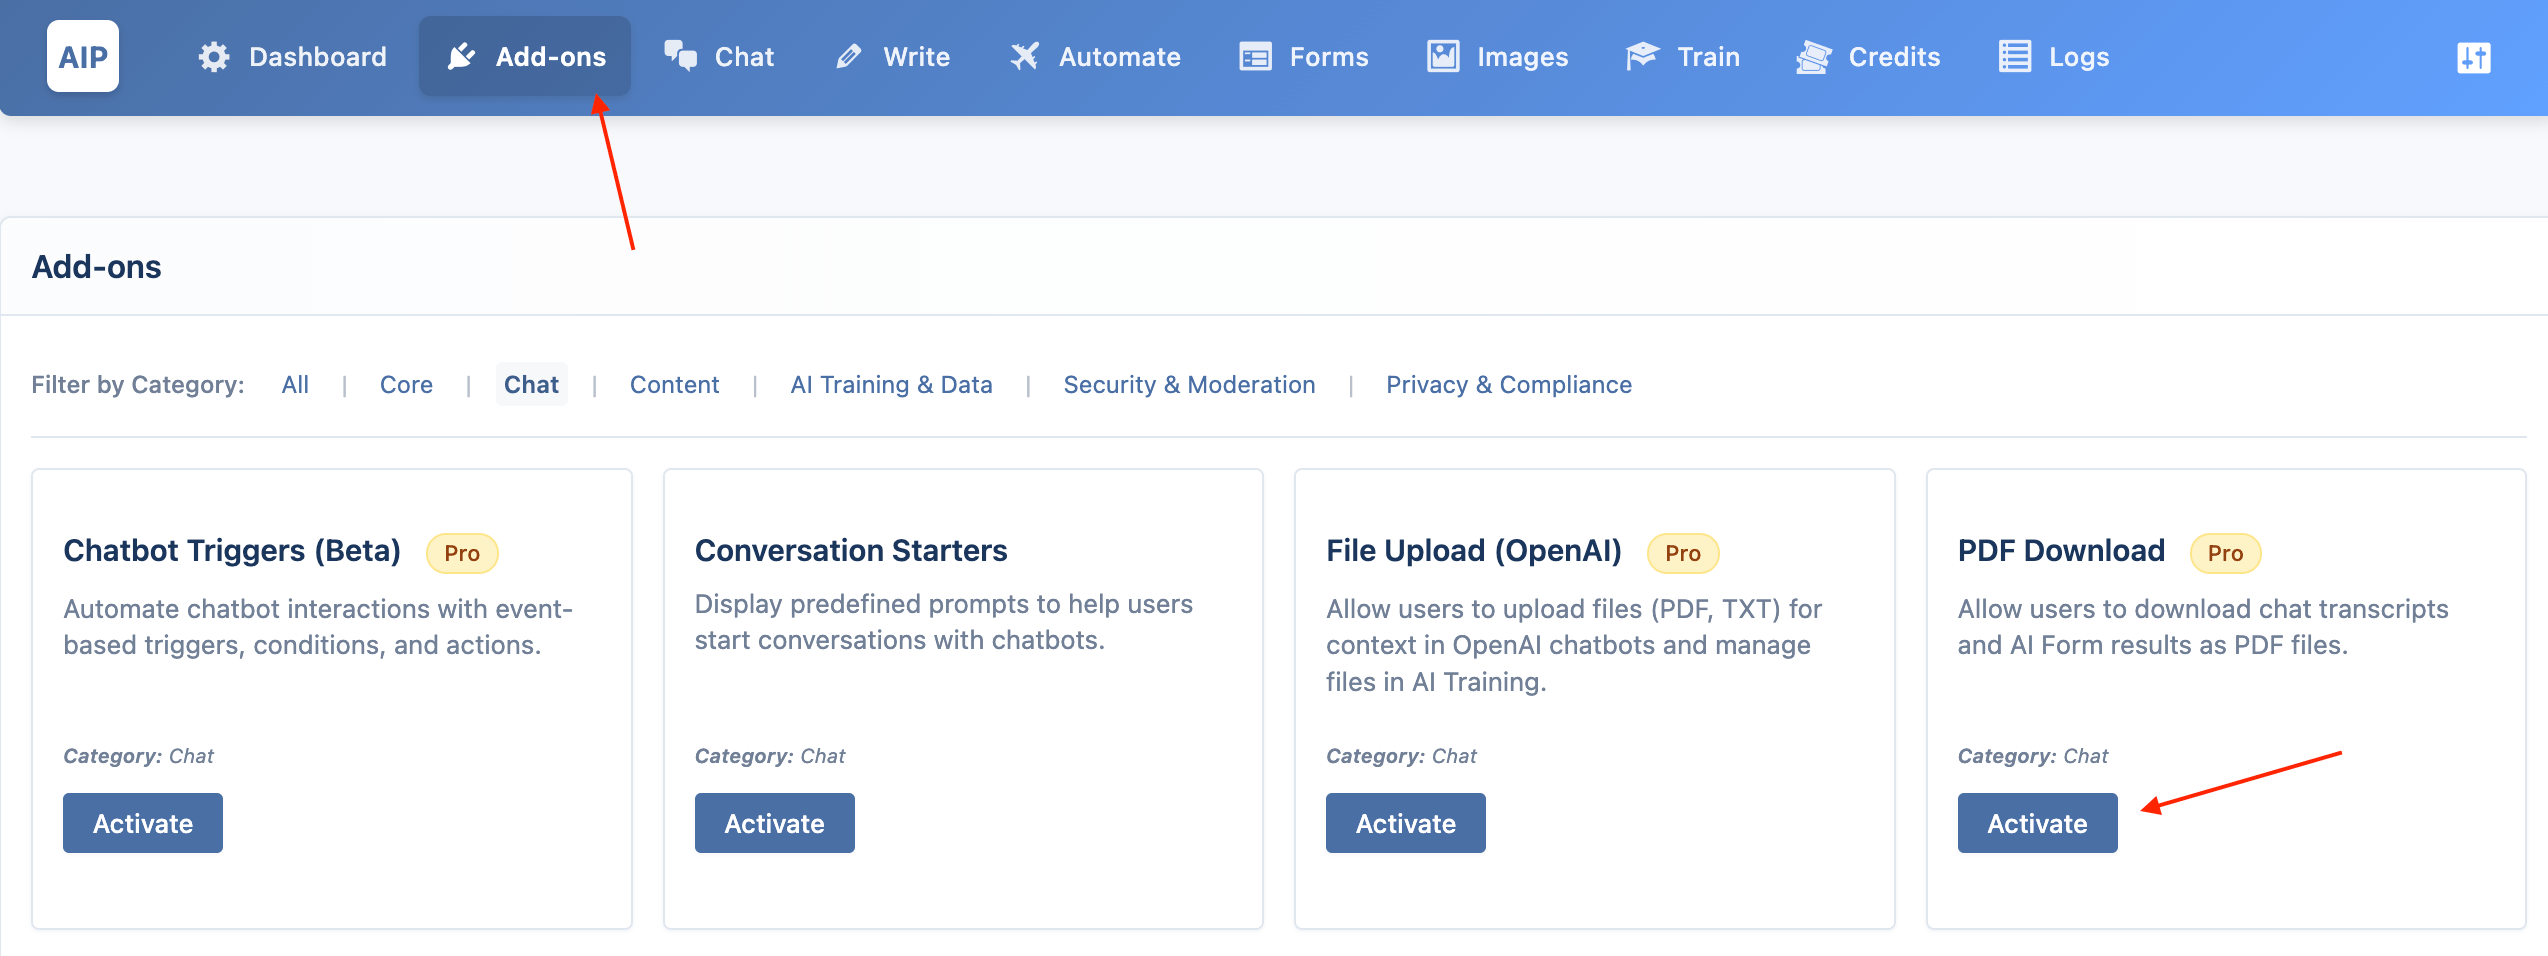Open Credits via tickets icon
The height and width of the screenshot is (956, 2548).
point(1813,57)
